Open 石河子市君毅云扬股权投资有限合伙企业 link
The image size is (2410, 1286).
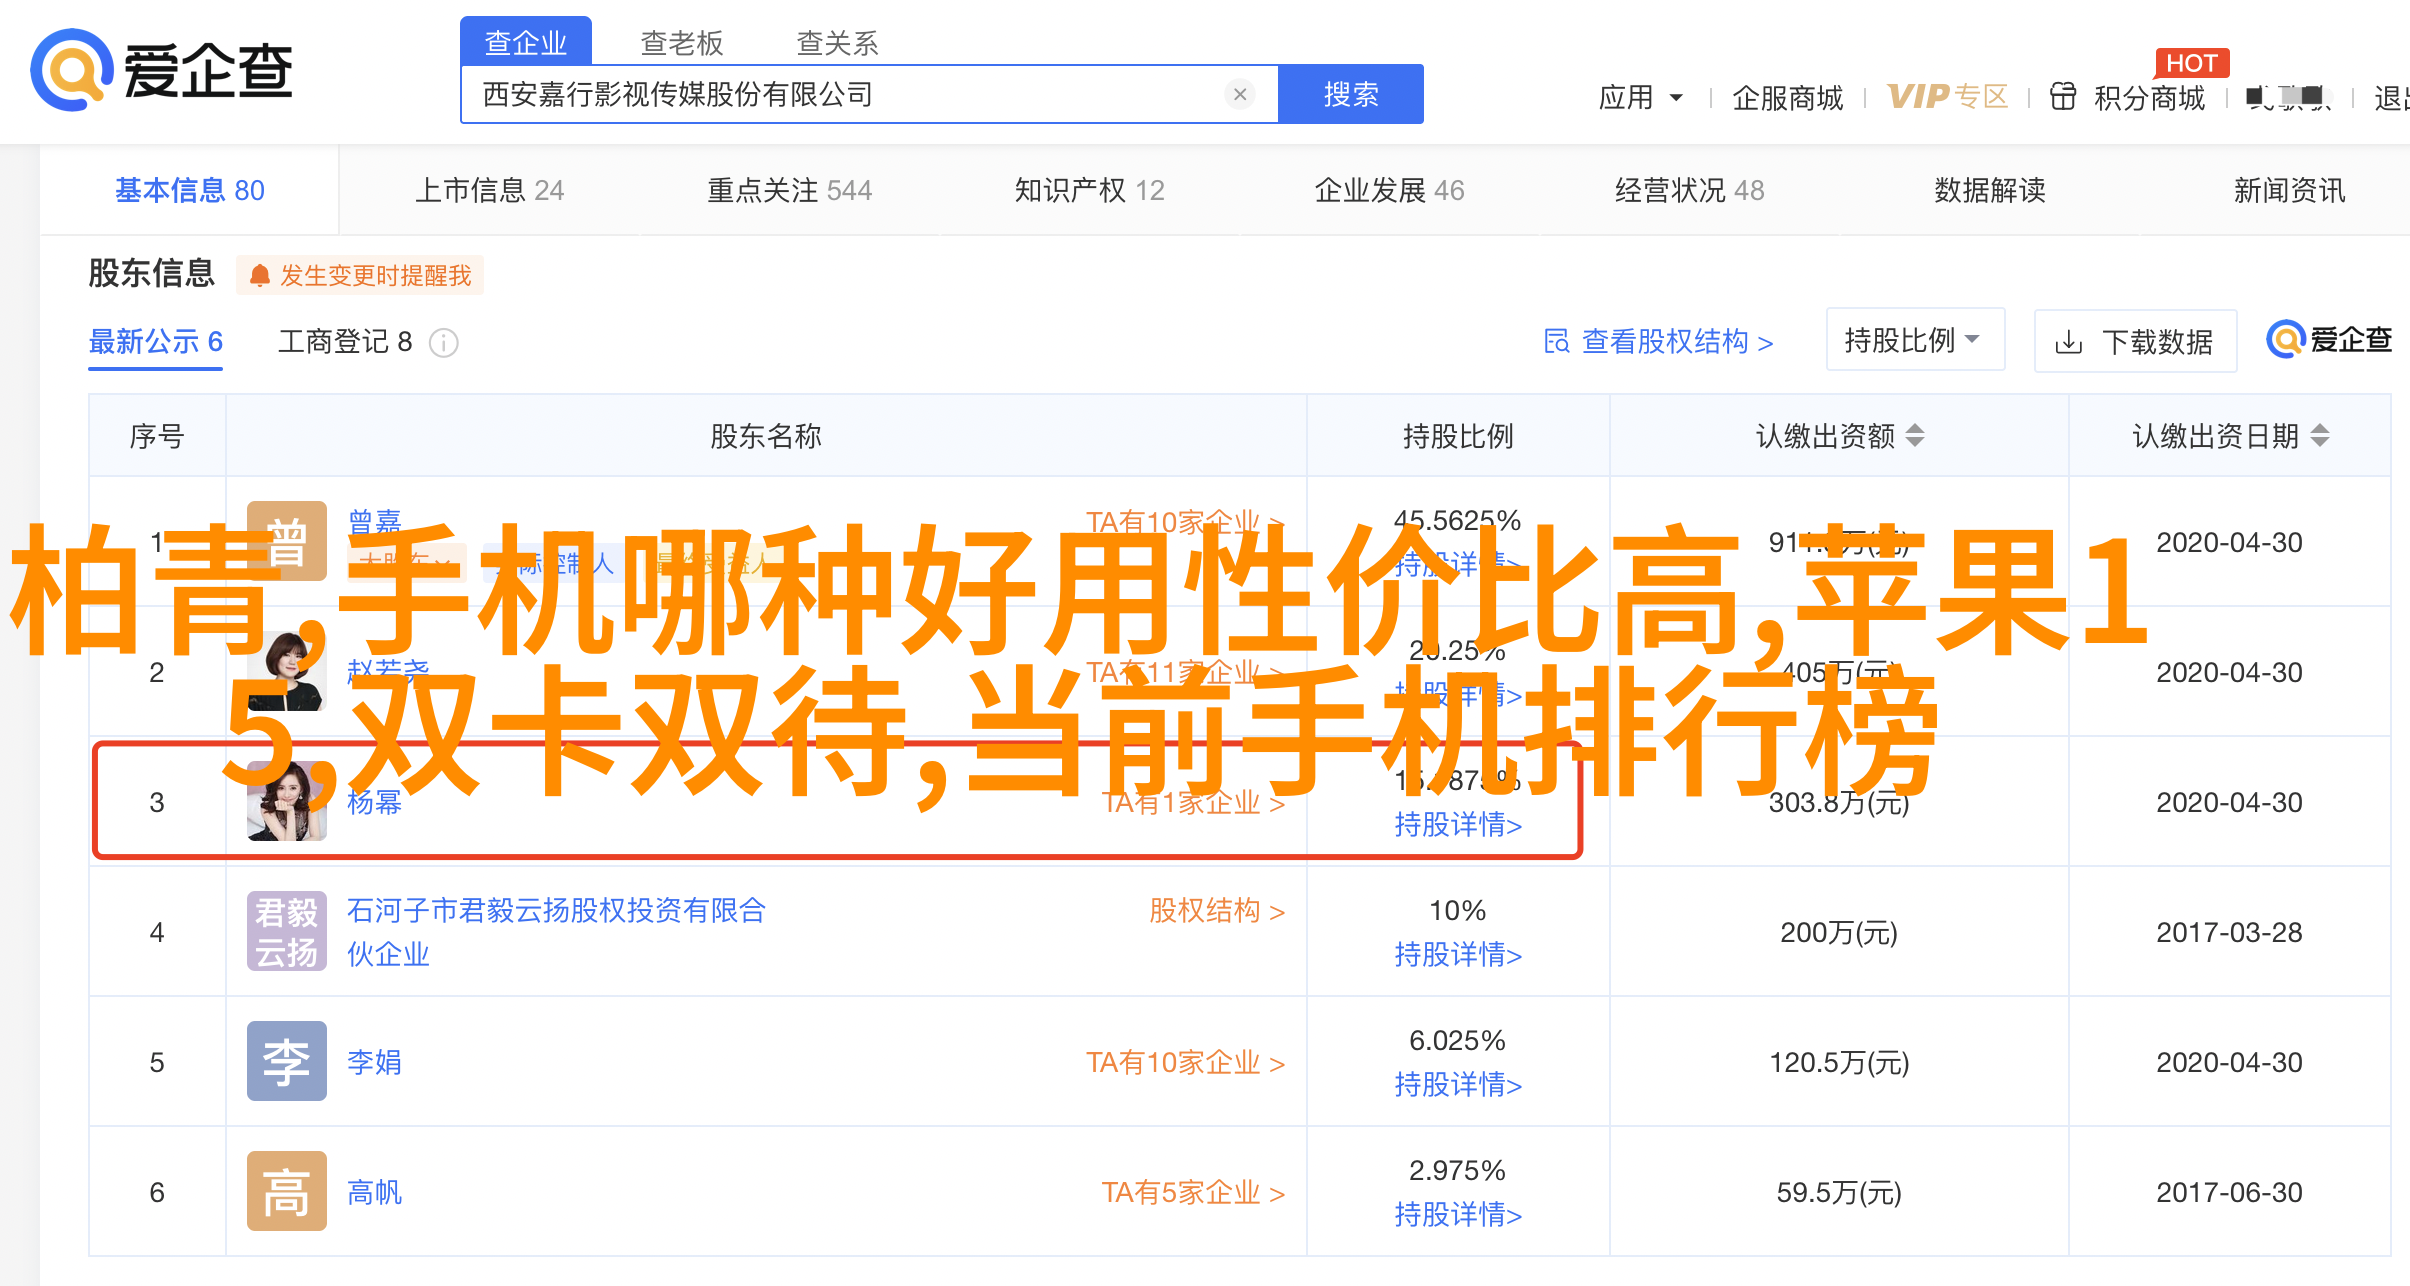click(x=557, y=932)
